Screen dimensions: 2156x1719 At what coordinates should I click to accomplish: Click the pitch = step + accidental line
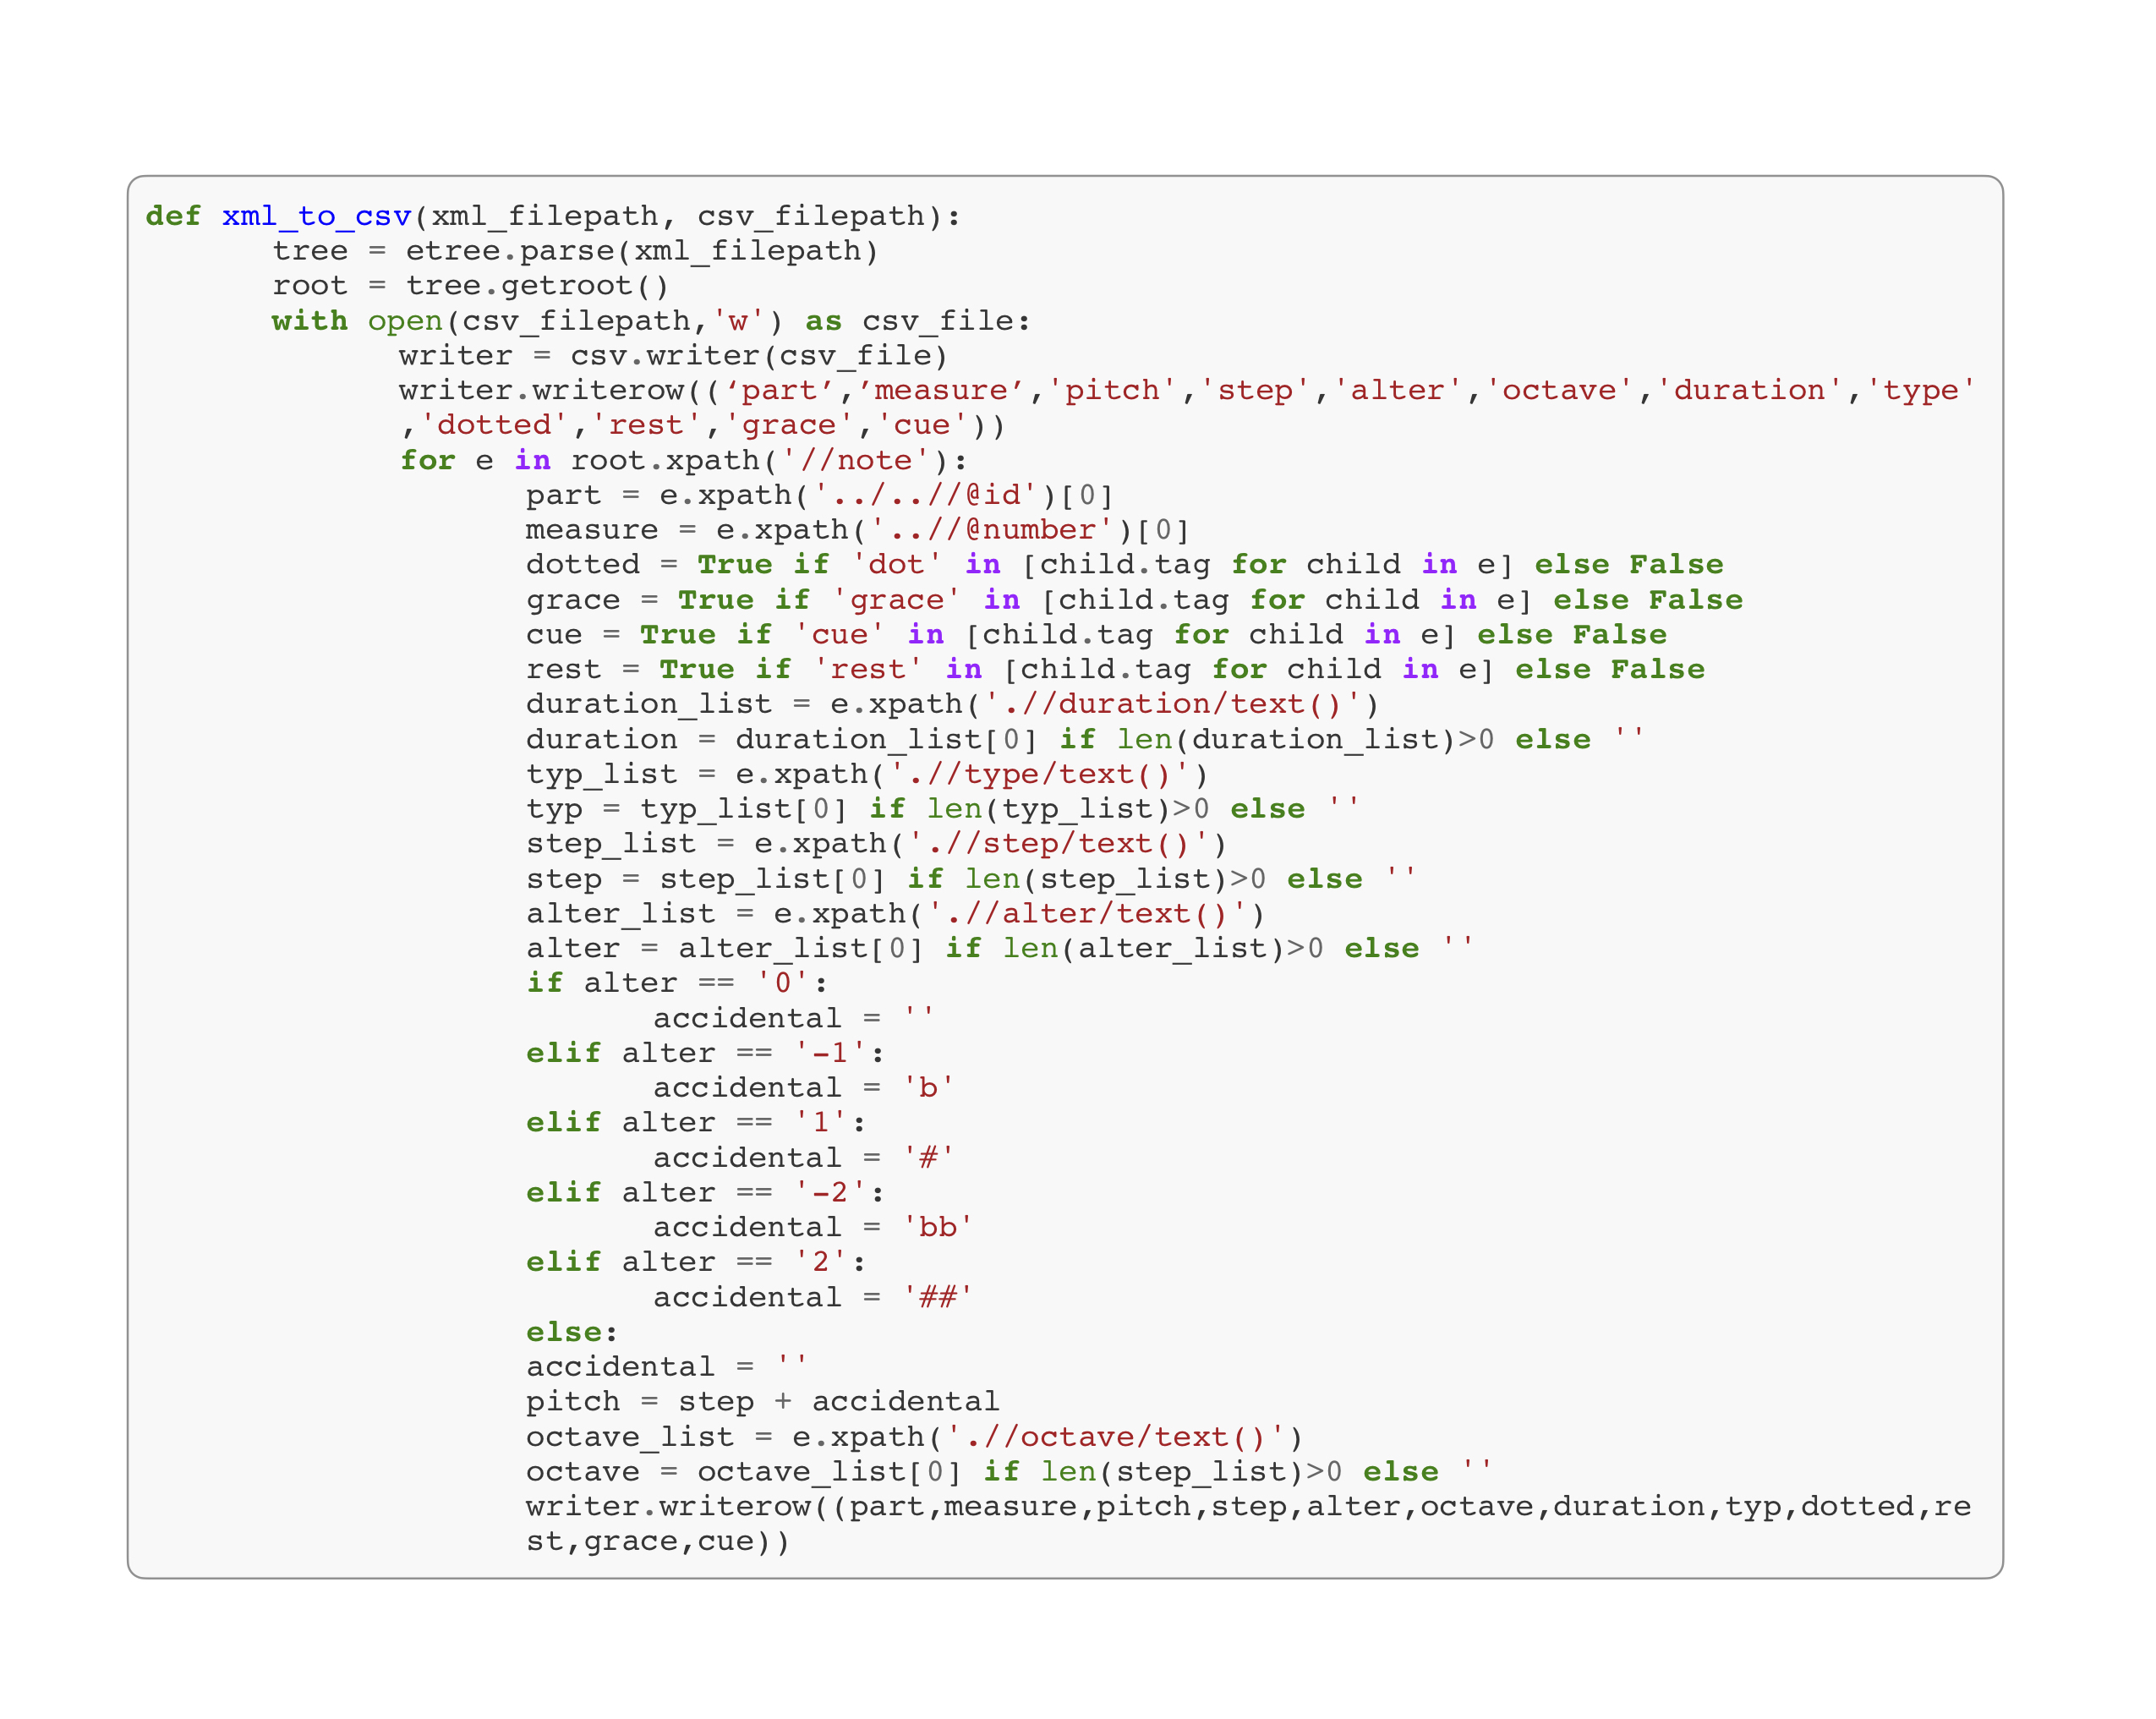pyautogui.click(x=760, y=1401)
